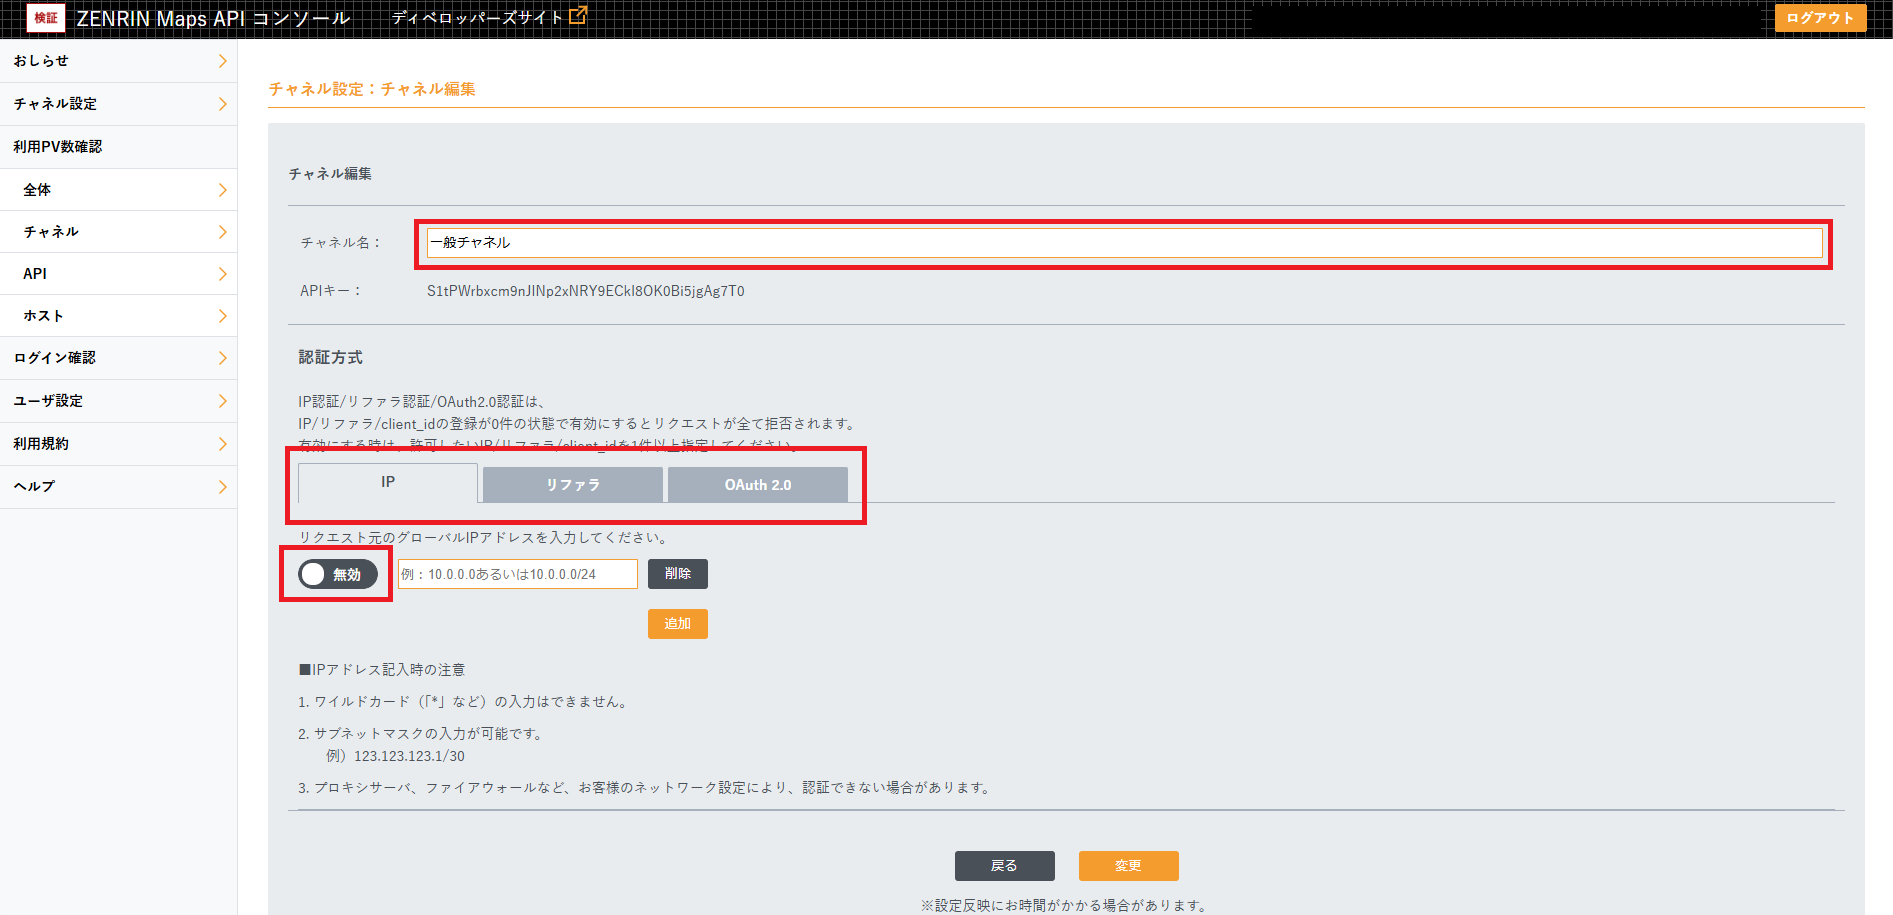Expand the ホスト sidebar section
The height and width of the screenshot is (915, 1893).
coord(118,315)
